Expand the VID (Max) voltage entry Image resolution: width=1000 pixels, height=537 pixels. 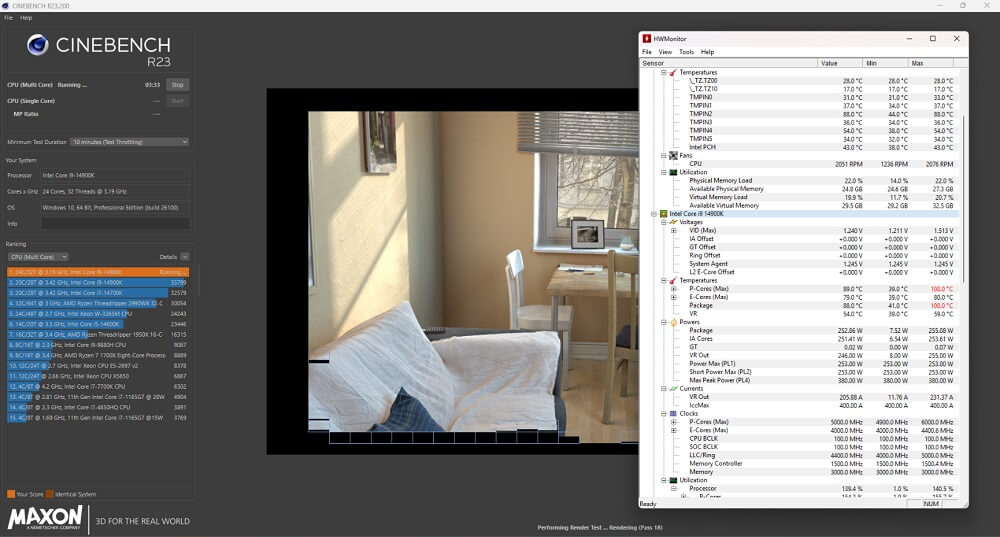pos(674,231)
